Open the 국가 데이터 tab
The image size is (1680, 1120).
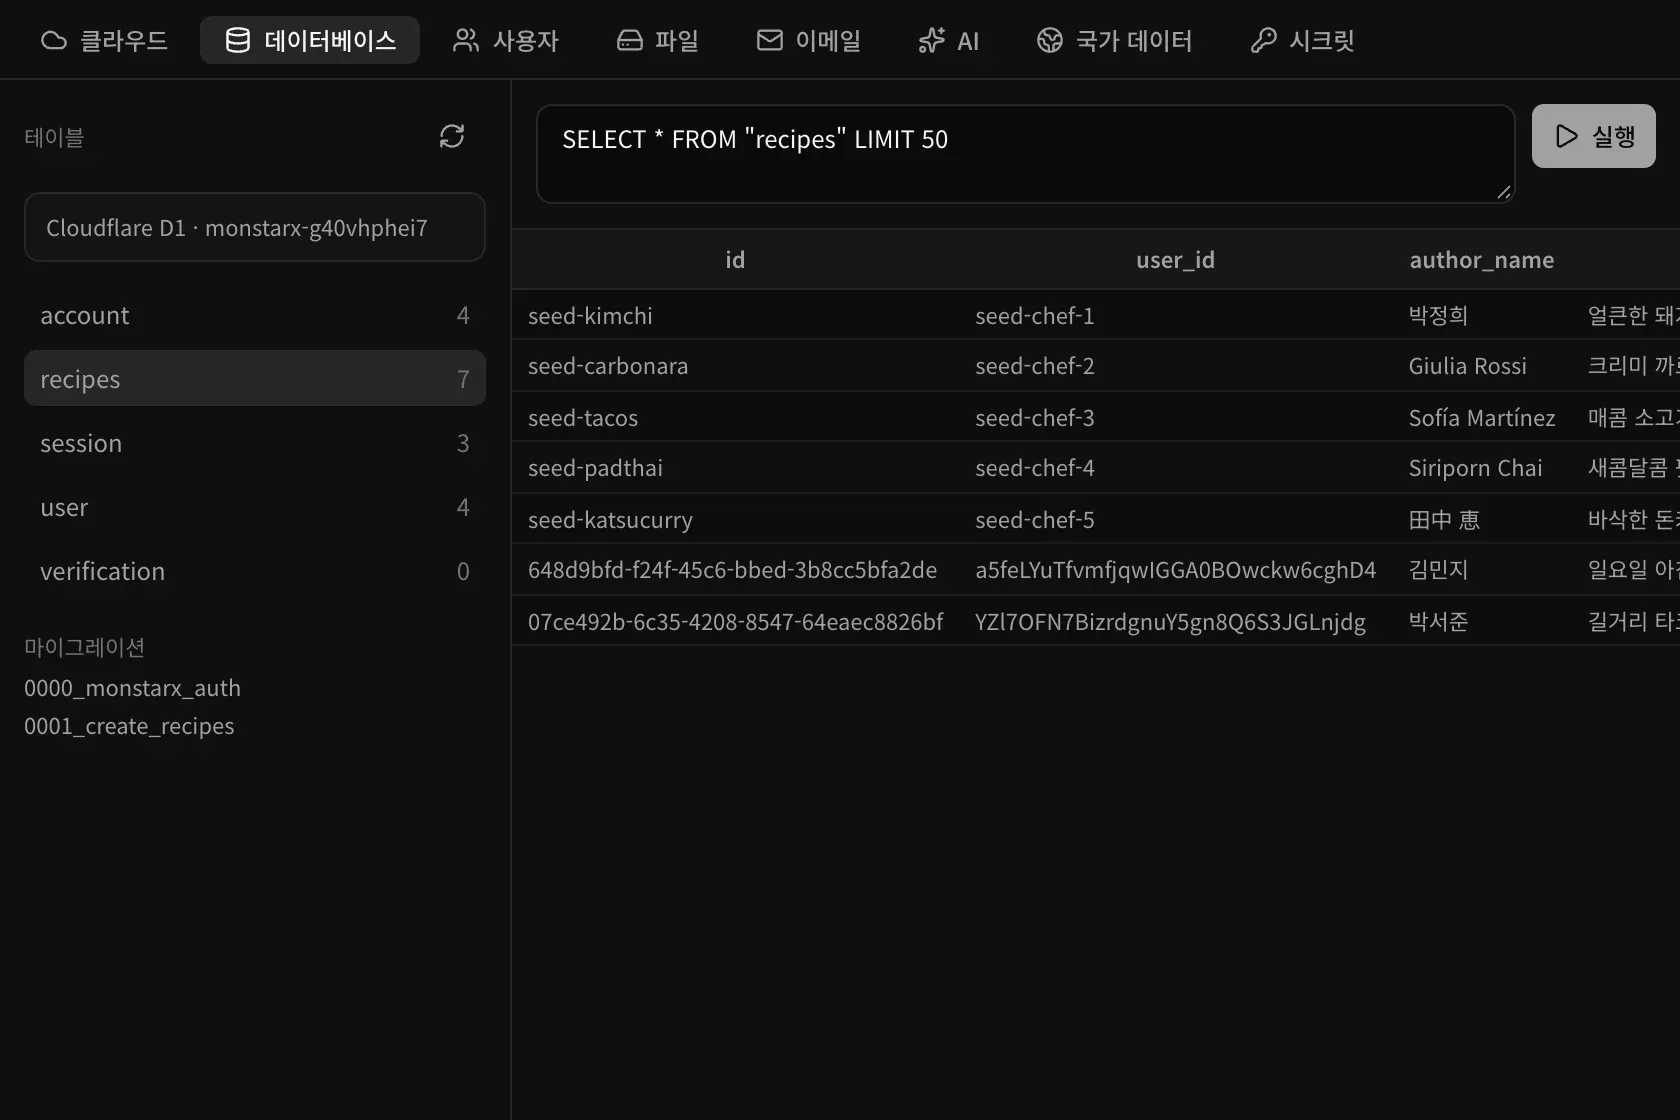[x=1114, y=41]
